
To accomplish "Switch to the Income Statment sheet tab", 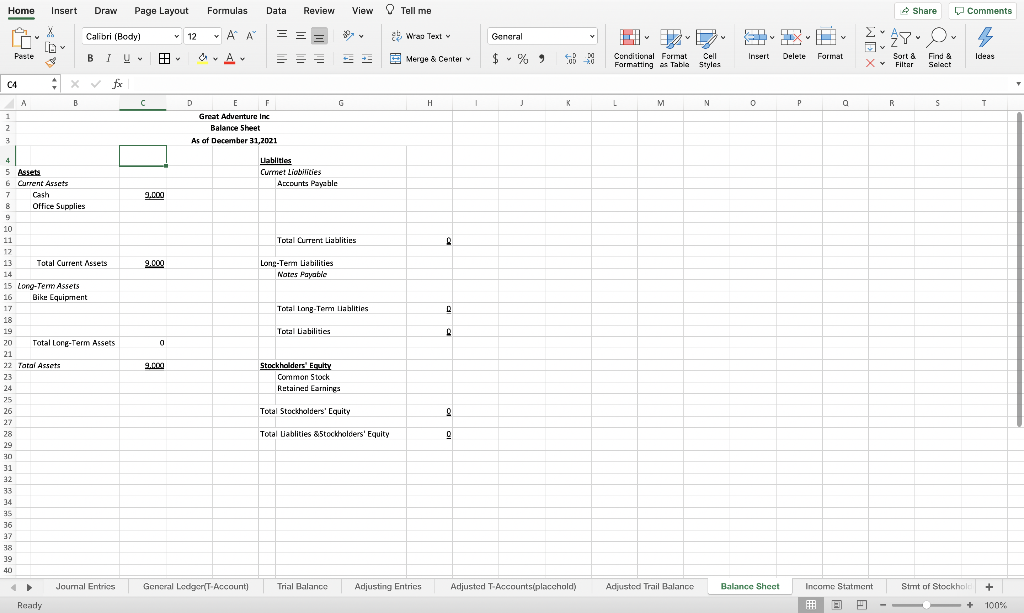I will coord(839,586).
